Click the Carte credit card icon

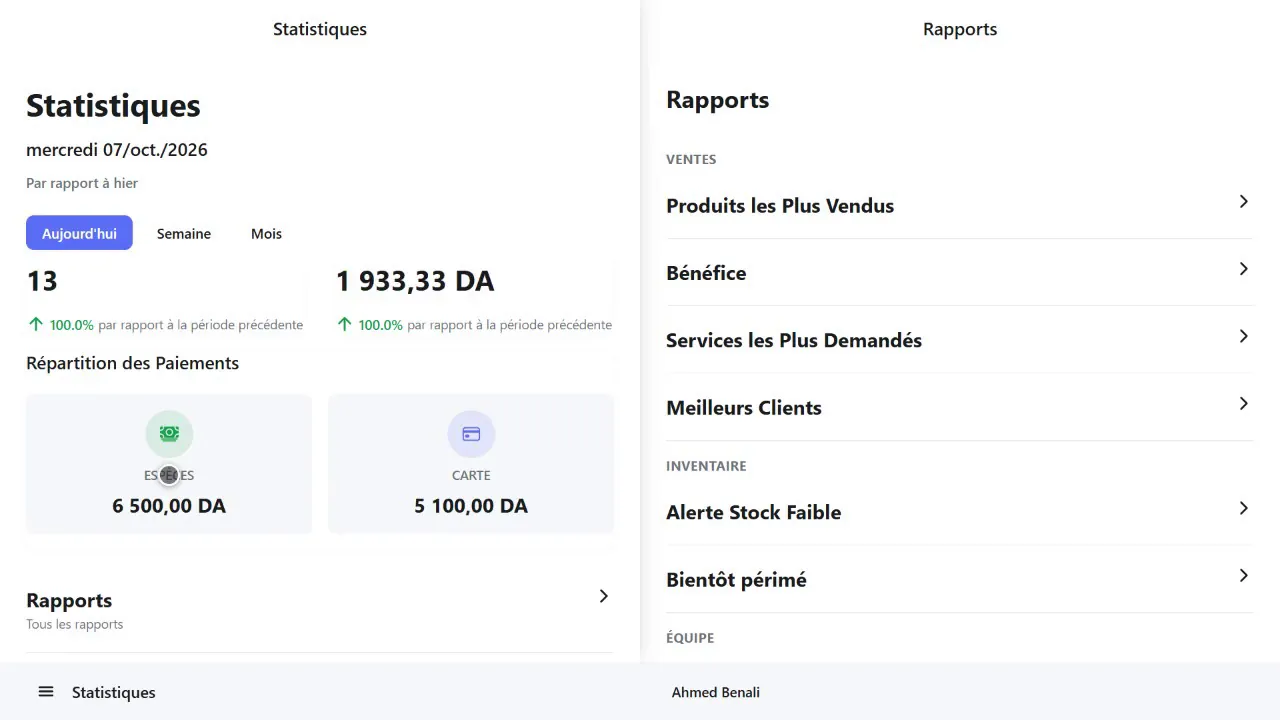click(x=471, y=434)
